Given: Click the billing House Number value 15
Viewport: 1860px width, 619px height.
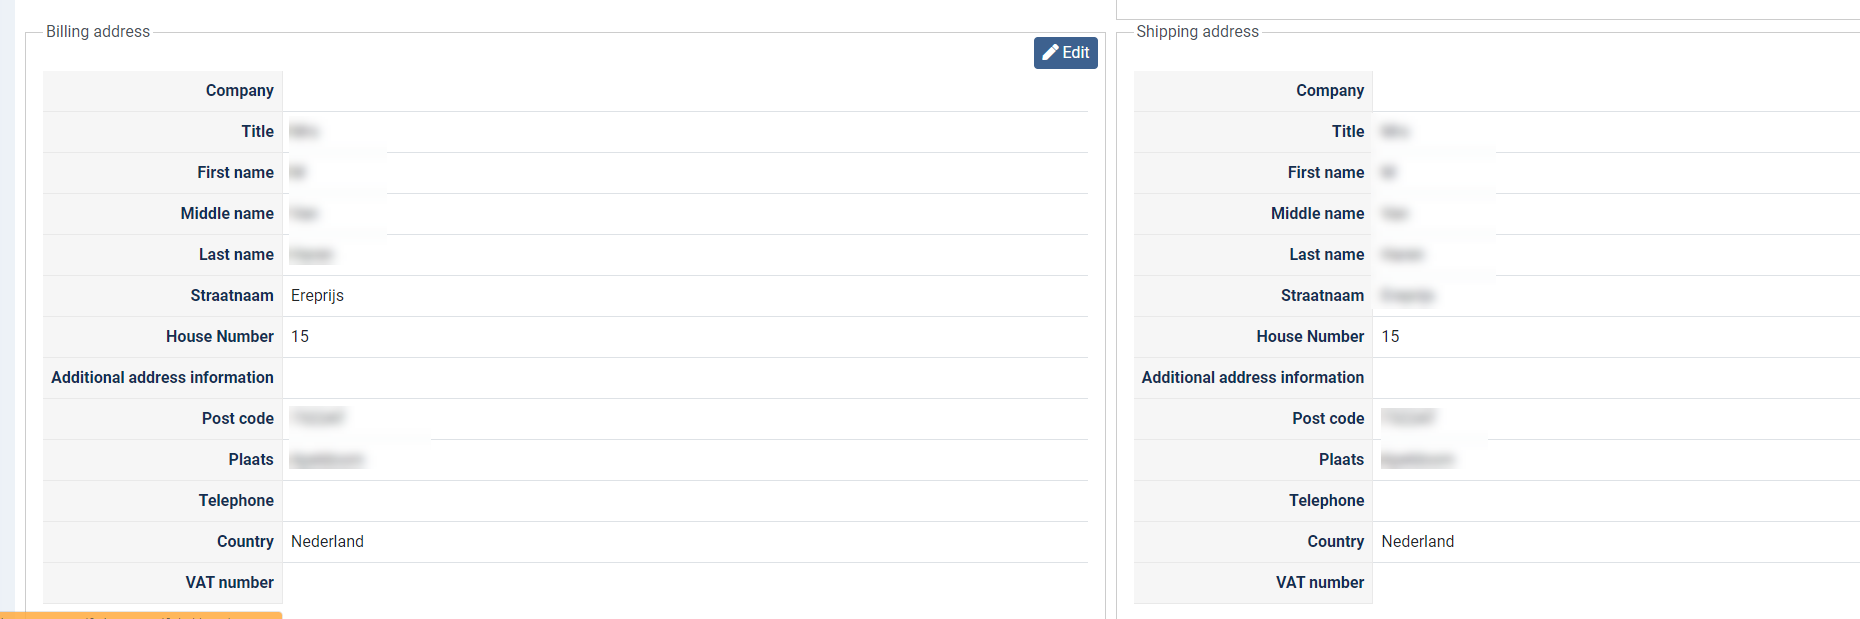Looking at the screenshot, I should pos(300,337).
